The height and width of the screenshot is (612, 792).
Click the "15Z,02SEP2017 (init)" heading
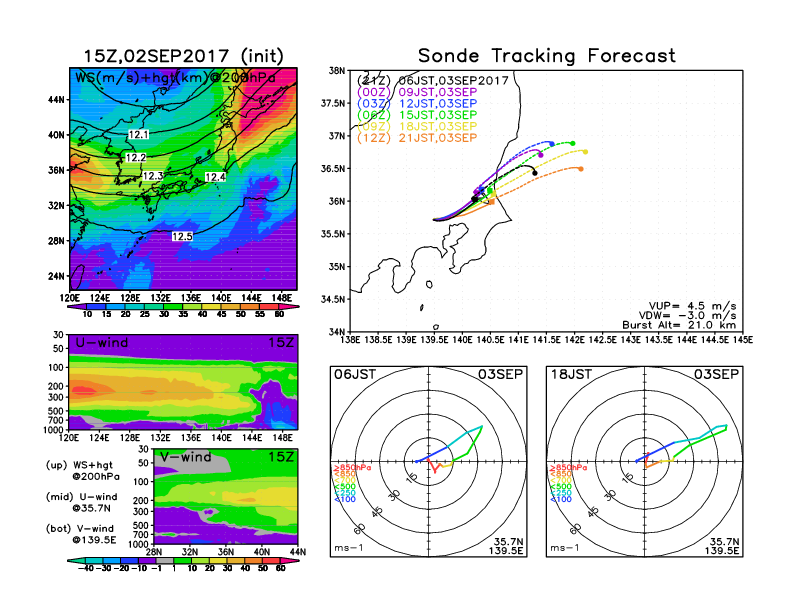[x=183, y=56]
